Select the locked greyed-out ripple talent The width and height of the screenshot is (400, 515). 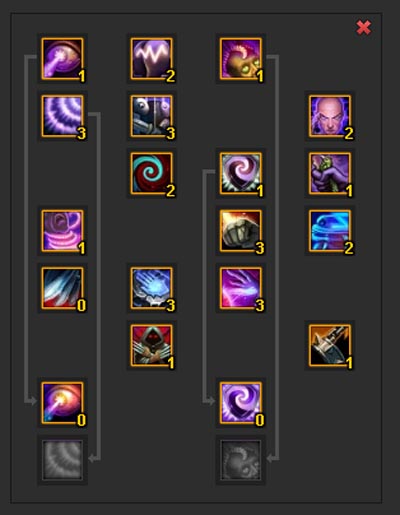click(62, 460)
